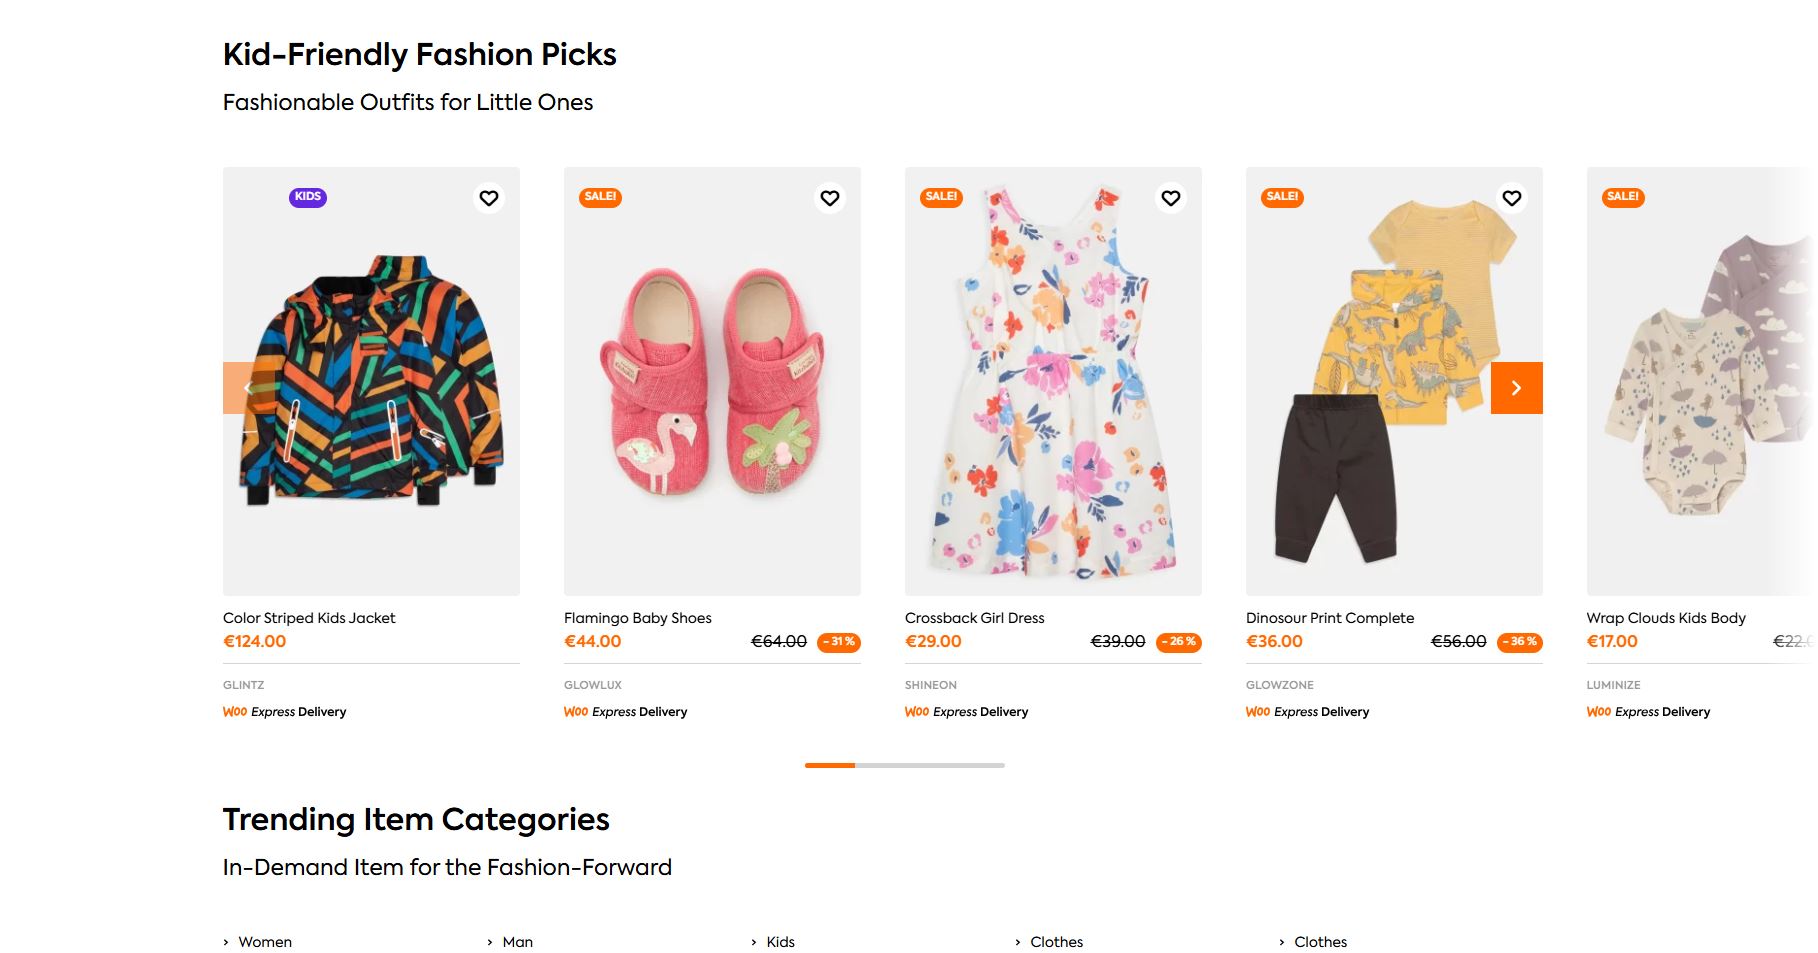This screenshot has width=1818, height=953.
Task: Select the Clothes category entry
Action: (1057, 941)
